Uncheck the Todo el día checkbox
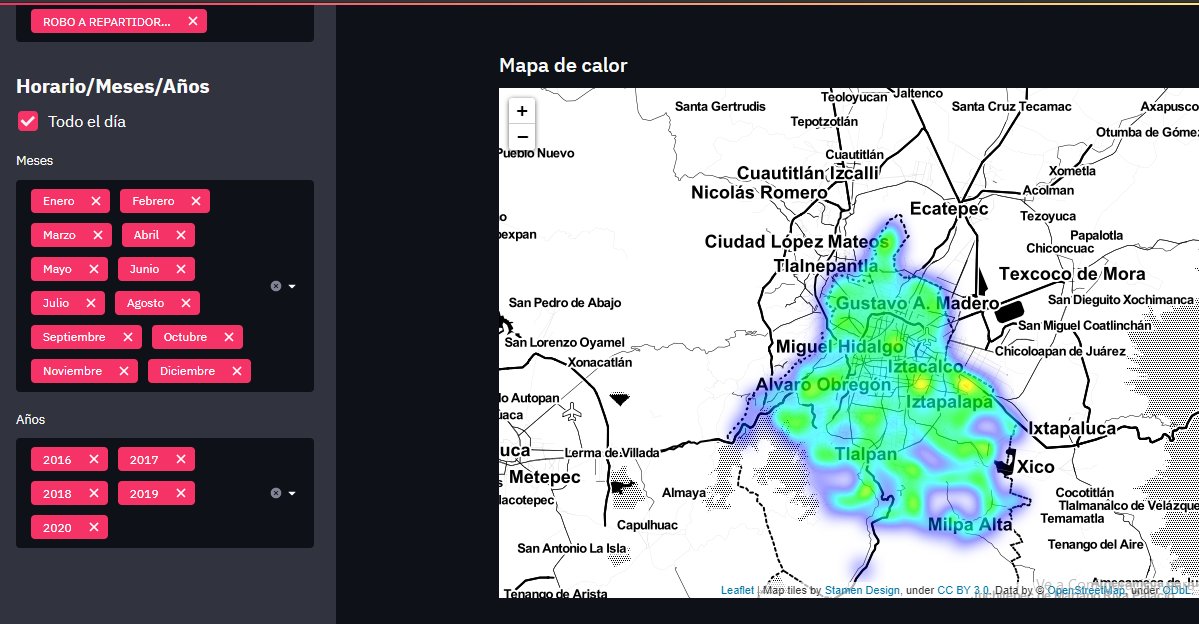This screenshot has height=624, width=1199. pyautogui.click(x=28, y=121)
